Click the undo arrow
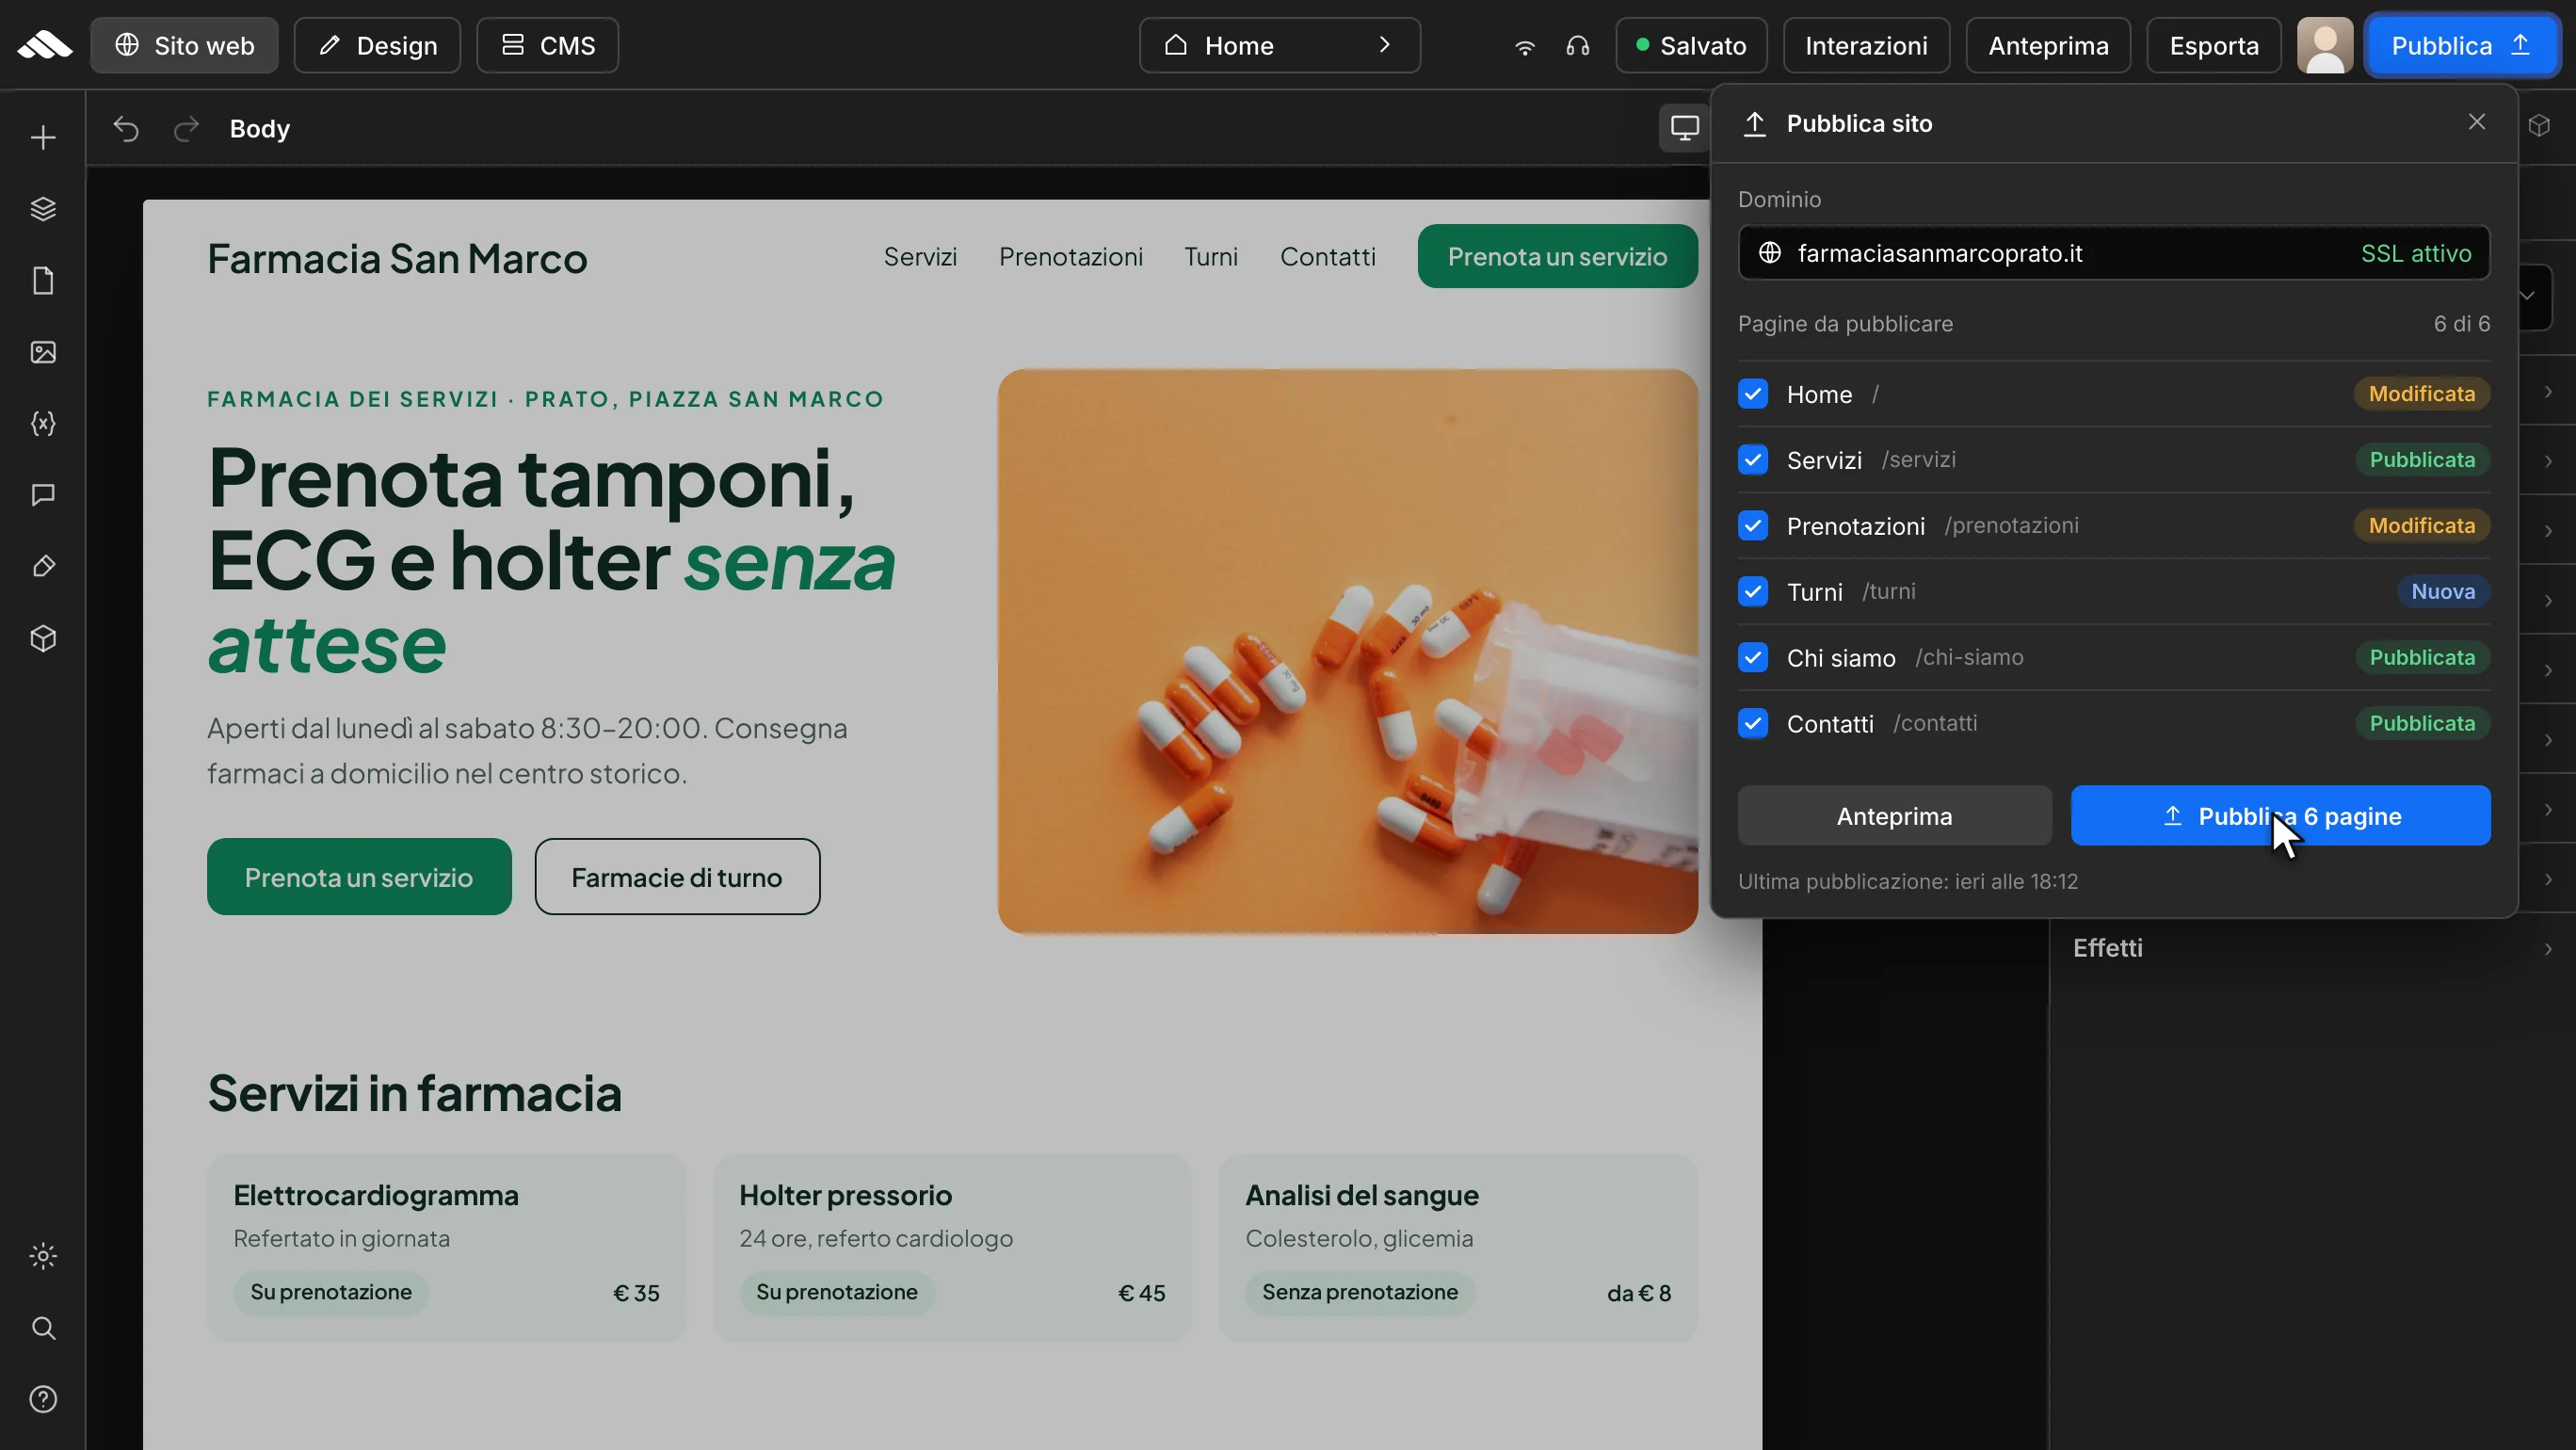The image size is (2576, 1450). (x=126, y=129)
